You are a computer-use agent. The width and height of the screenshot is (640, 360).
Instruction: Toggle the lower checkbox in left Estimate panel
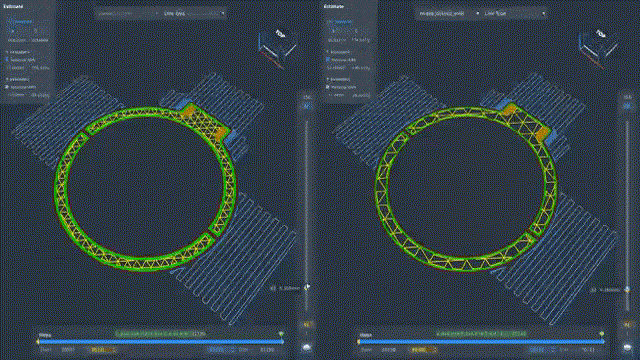[7, 87]
